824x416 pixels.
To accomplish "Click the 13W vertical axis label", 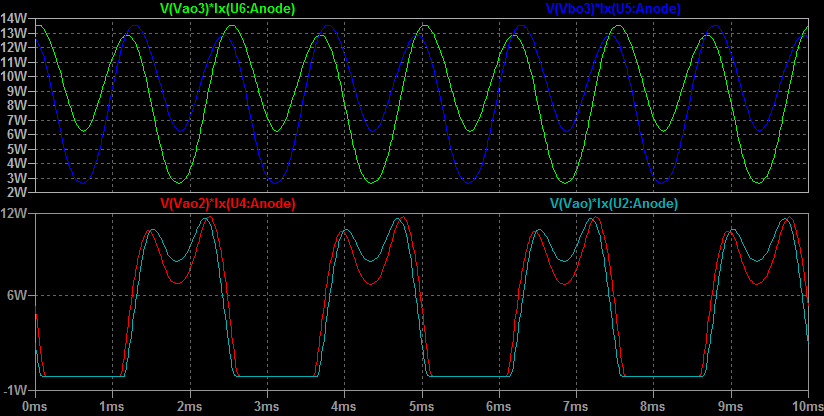I will point(13,33).
